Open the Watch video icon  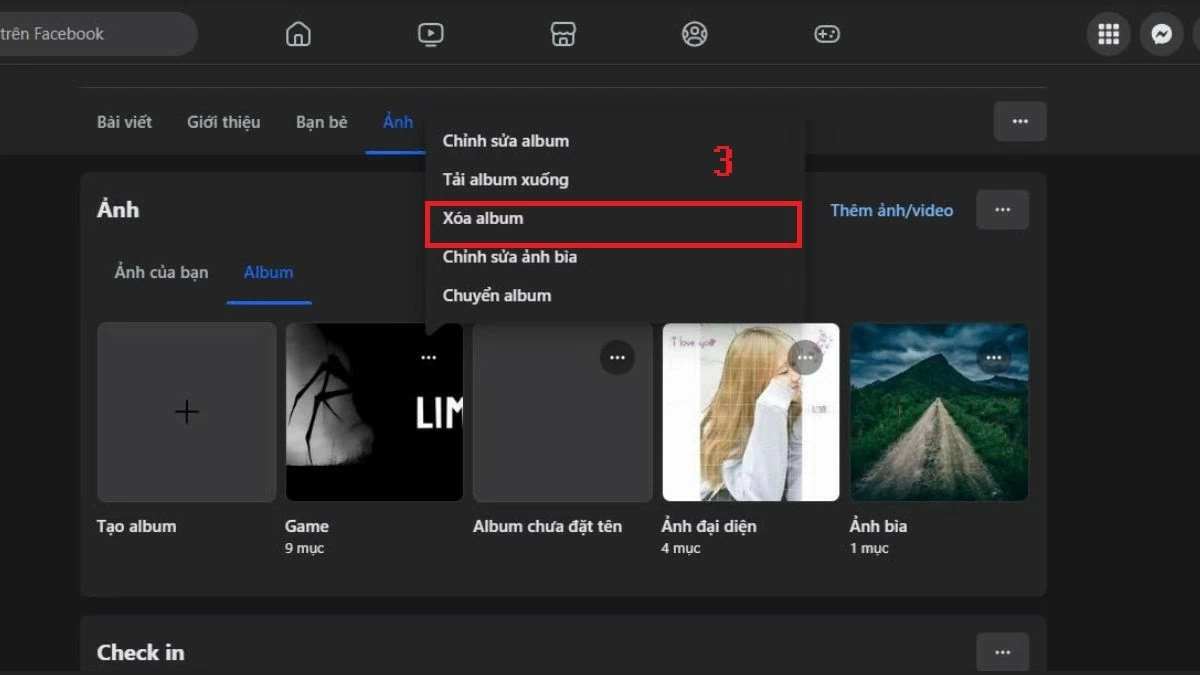[x=429, y=33]
